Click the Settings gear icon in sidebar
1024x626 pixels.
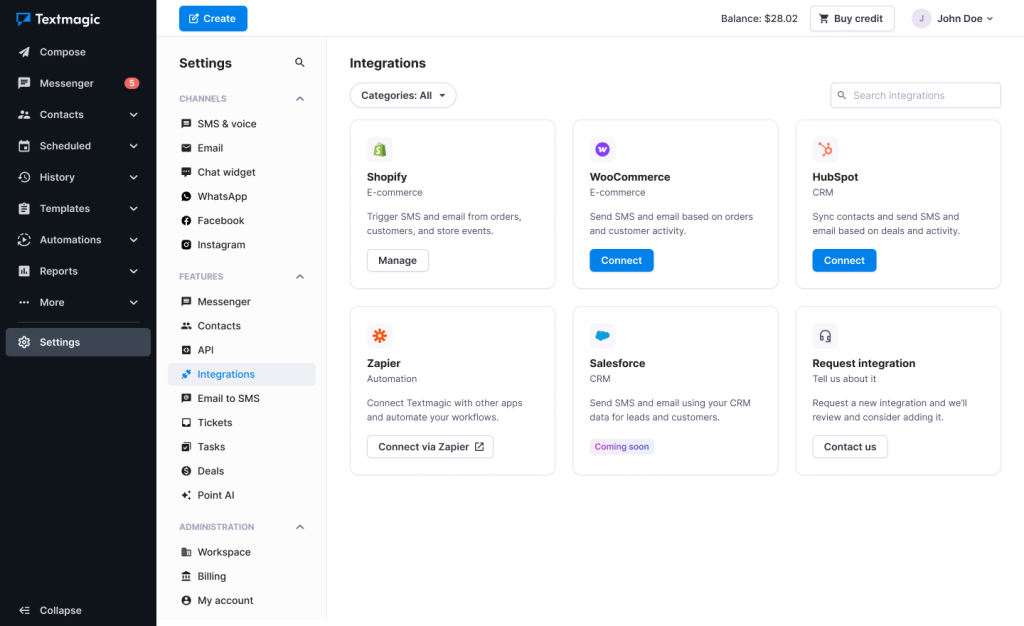pyautogui.click(x=24, y=342)
